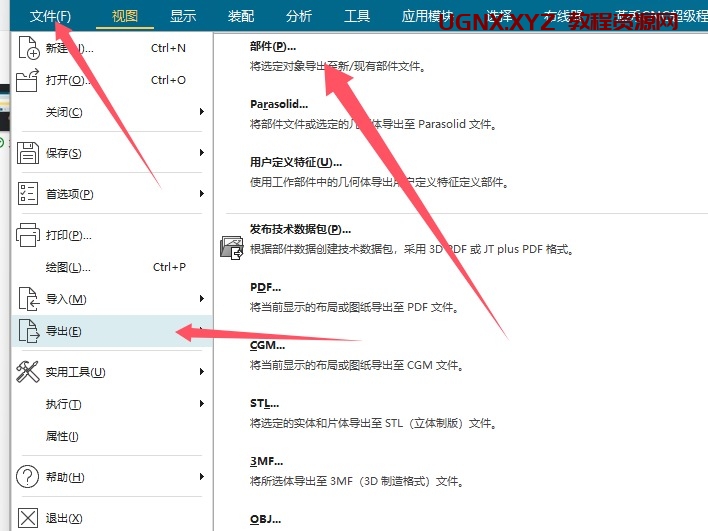The height and width of the screenshot is (531, 708).
Task: Click the New file icon
Action: tap(29, 49)
